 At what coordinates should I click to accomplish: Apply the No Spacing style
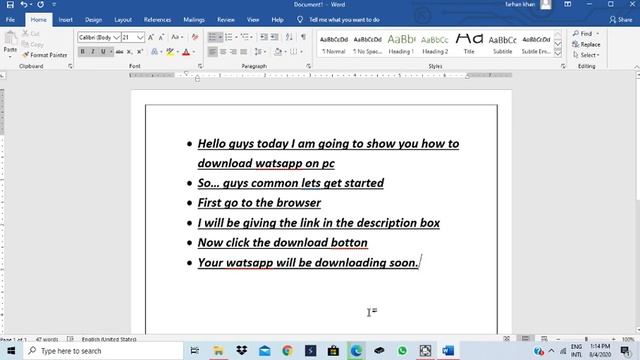pyautogui.click(x=367, y=44)
